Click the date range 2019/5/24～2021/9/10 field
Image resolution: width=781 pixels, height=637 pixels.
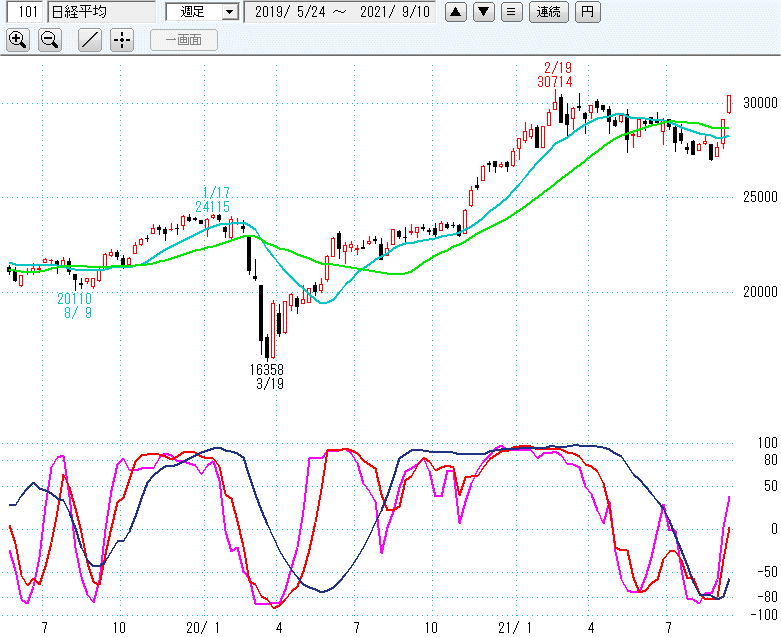(340, 12)
